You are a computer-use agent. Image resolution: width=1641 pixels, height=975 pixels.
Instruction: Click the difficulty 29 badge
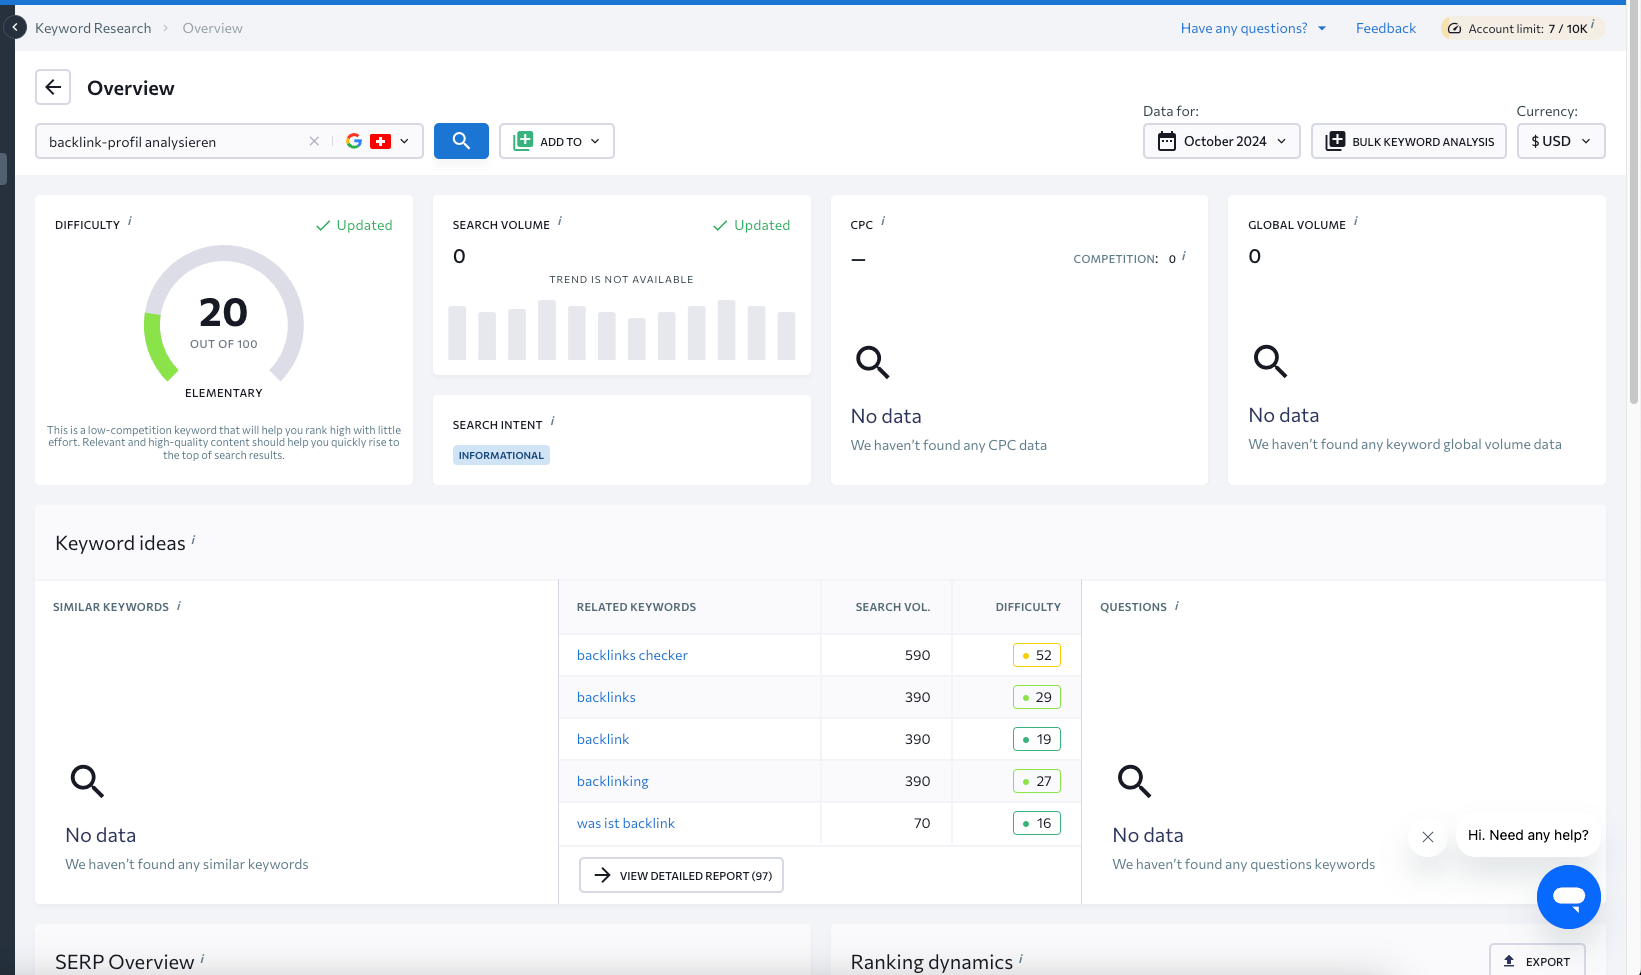point(1036,697)
